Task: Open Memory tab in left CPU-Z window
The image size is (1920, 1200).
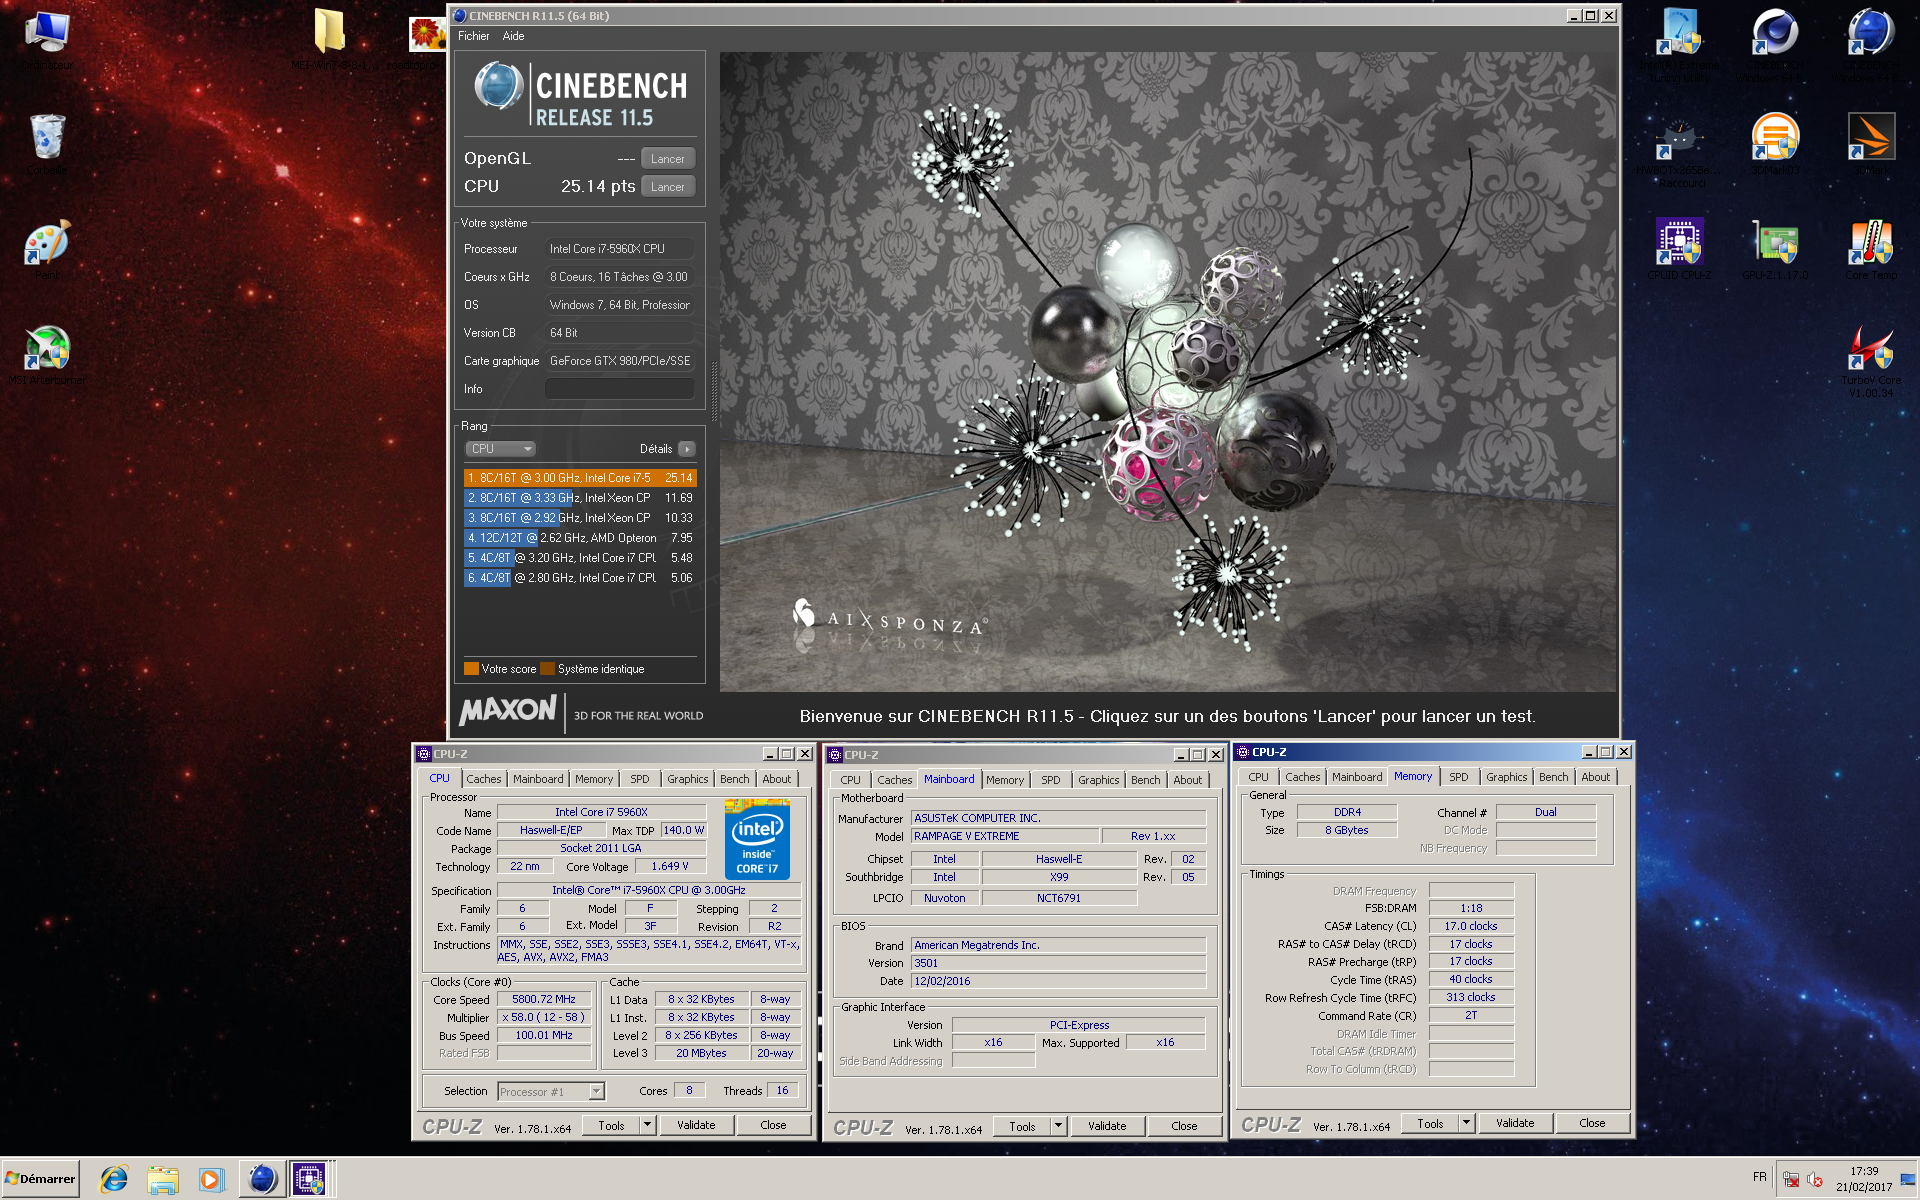Action: 594,779
